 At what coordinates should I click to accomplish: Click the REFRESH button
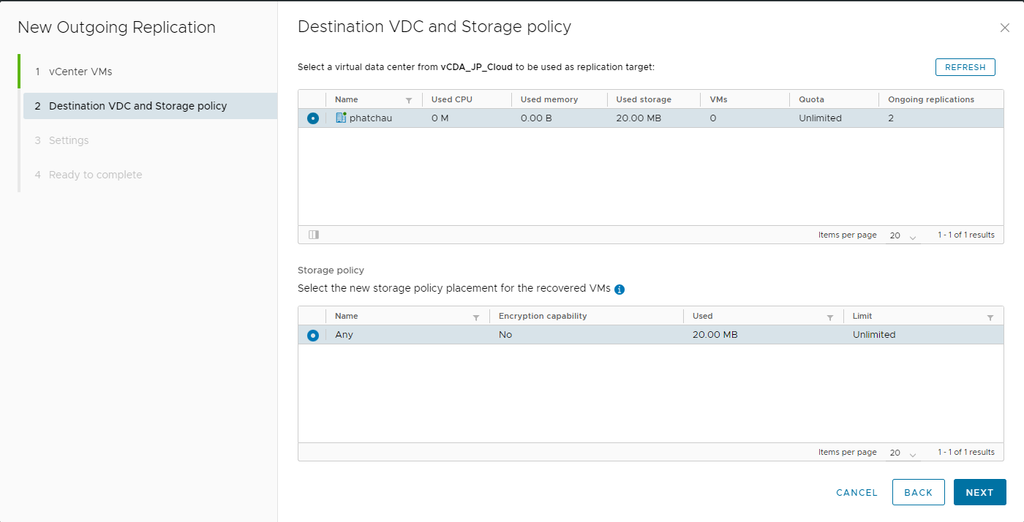coord(965,67)
